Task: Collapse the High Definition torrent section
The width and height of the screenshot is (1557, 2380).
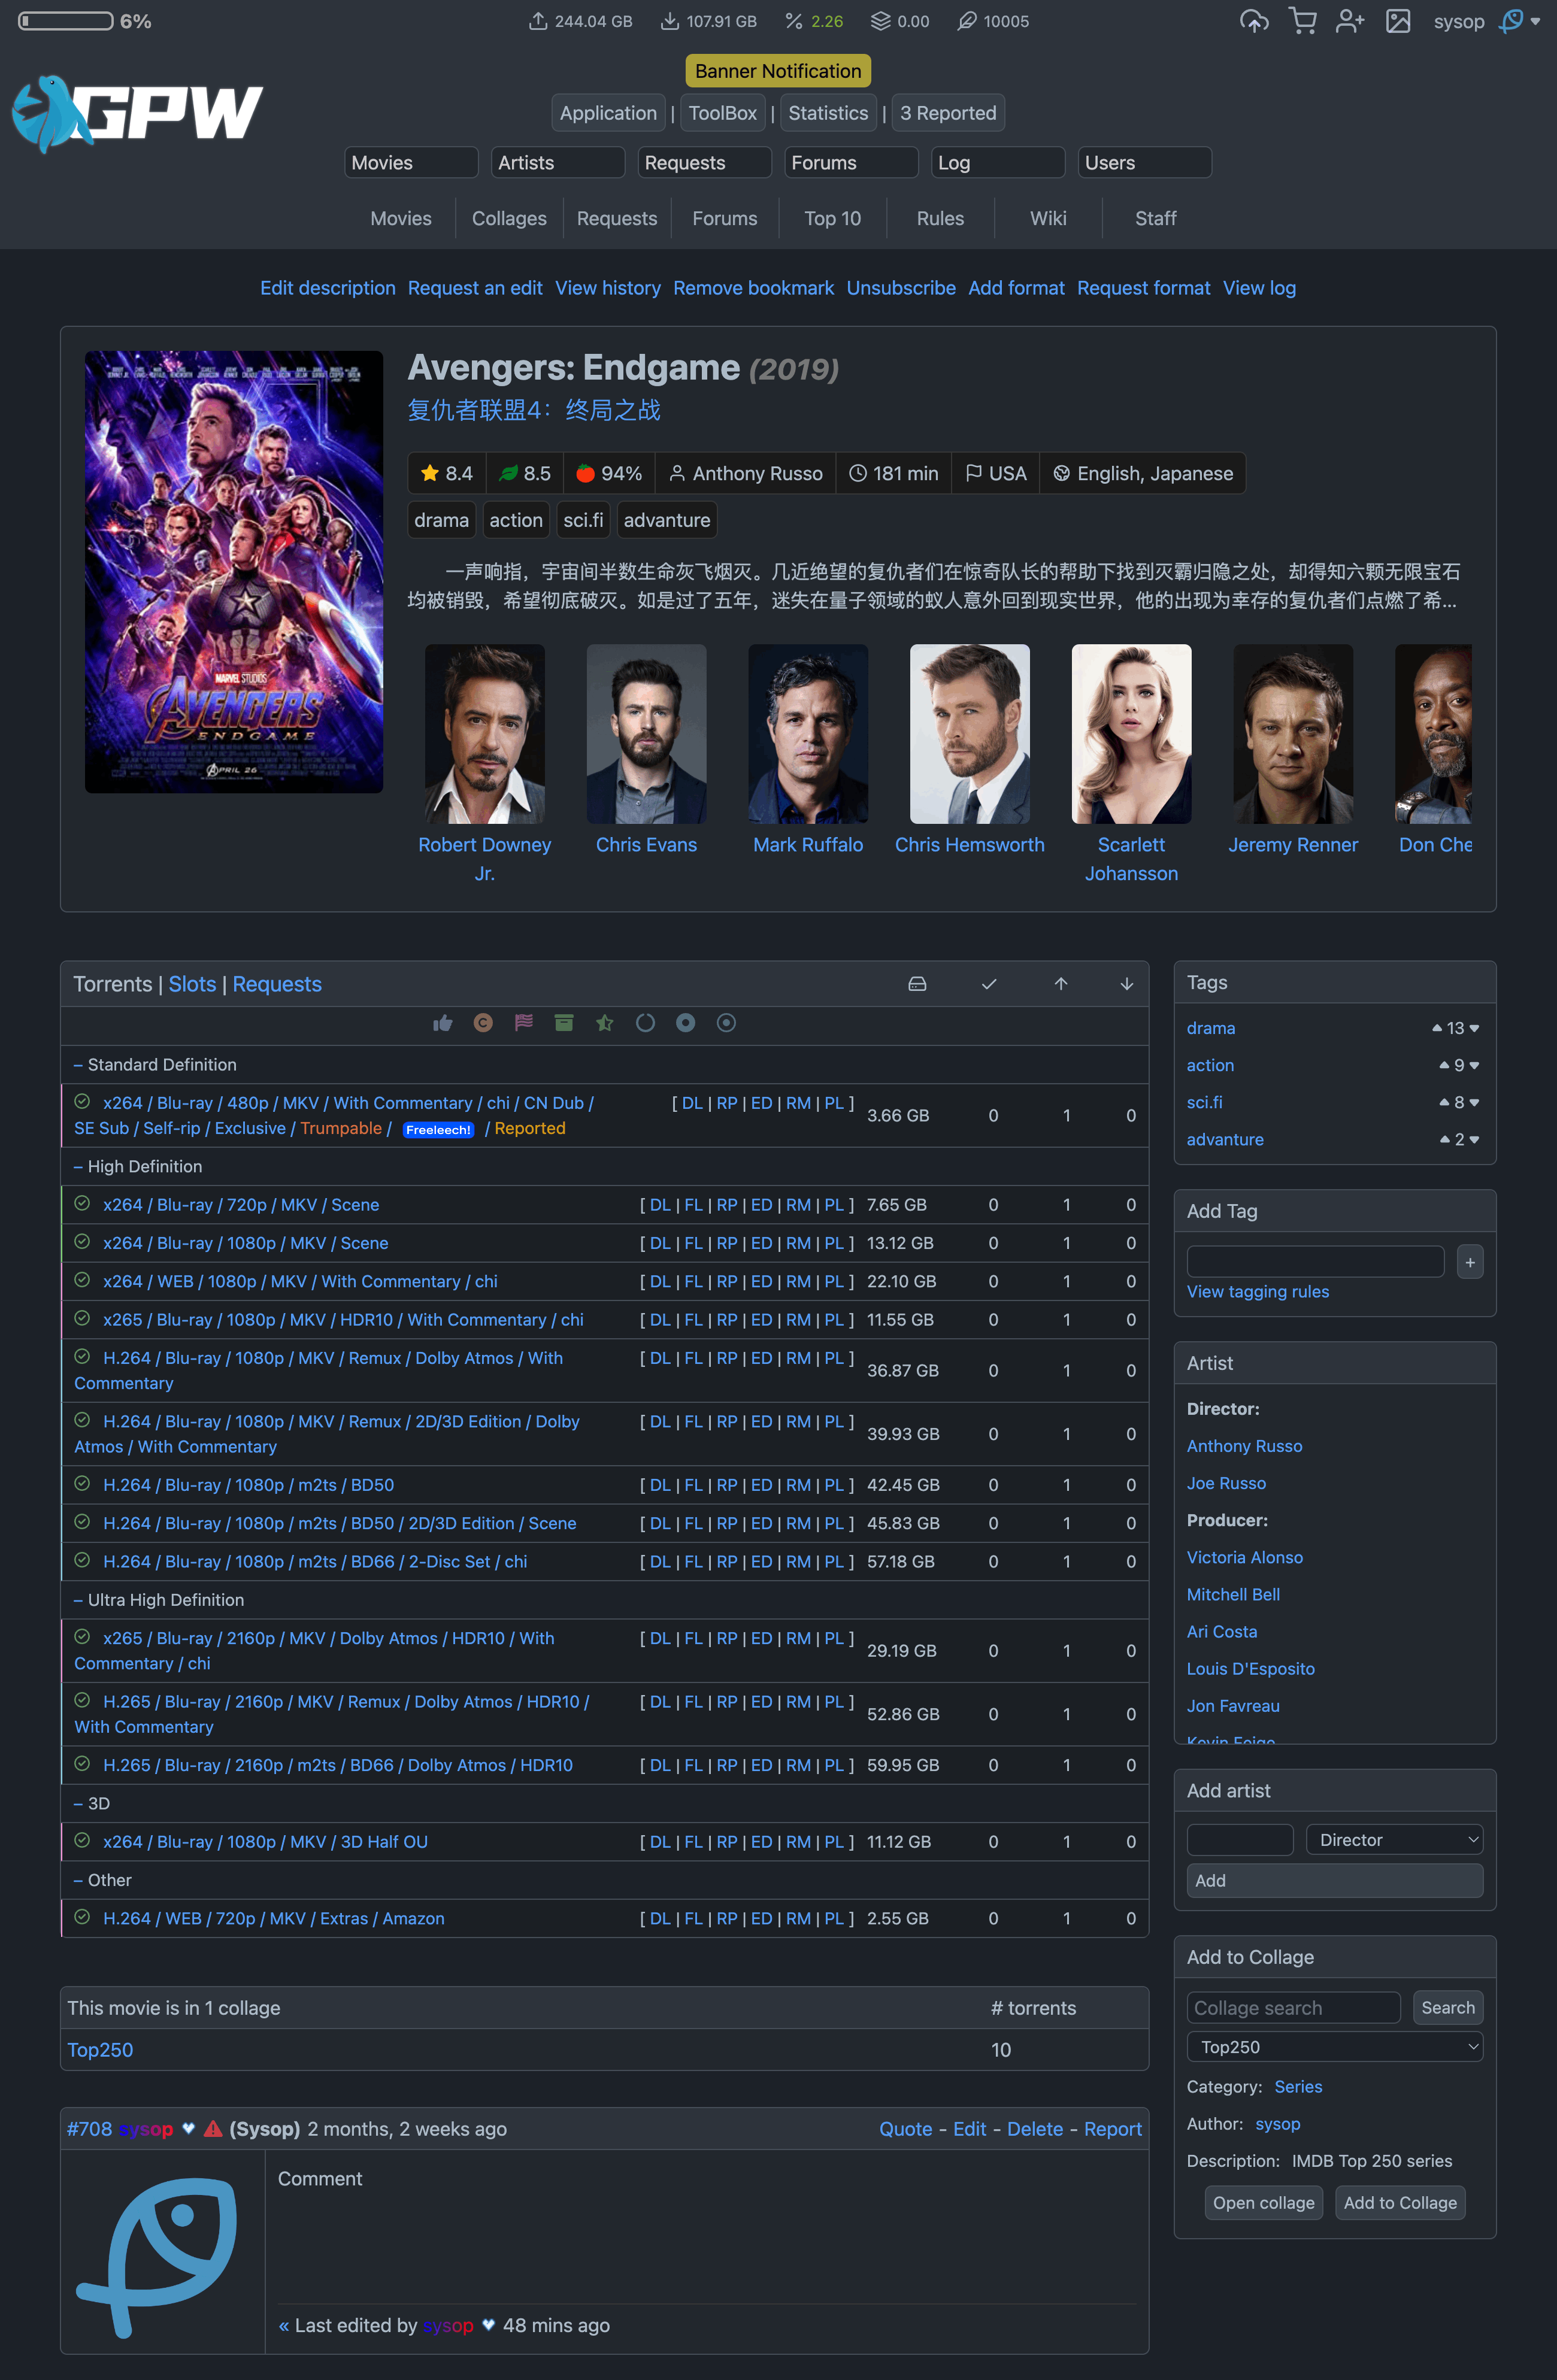Action: 79,1167
